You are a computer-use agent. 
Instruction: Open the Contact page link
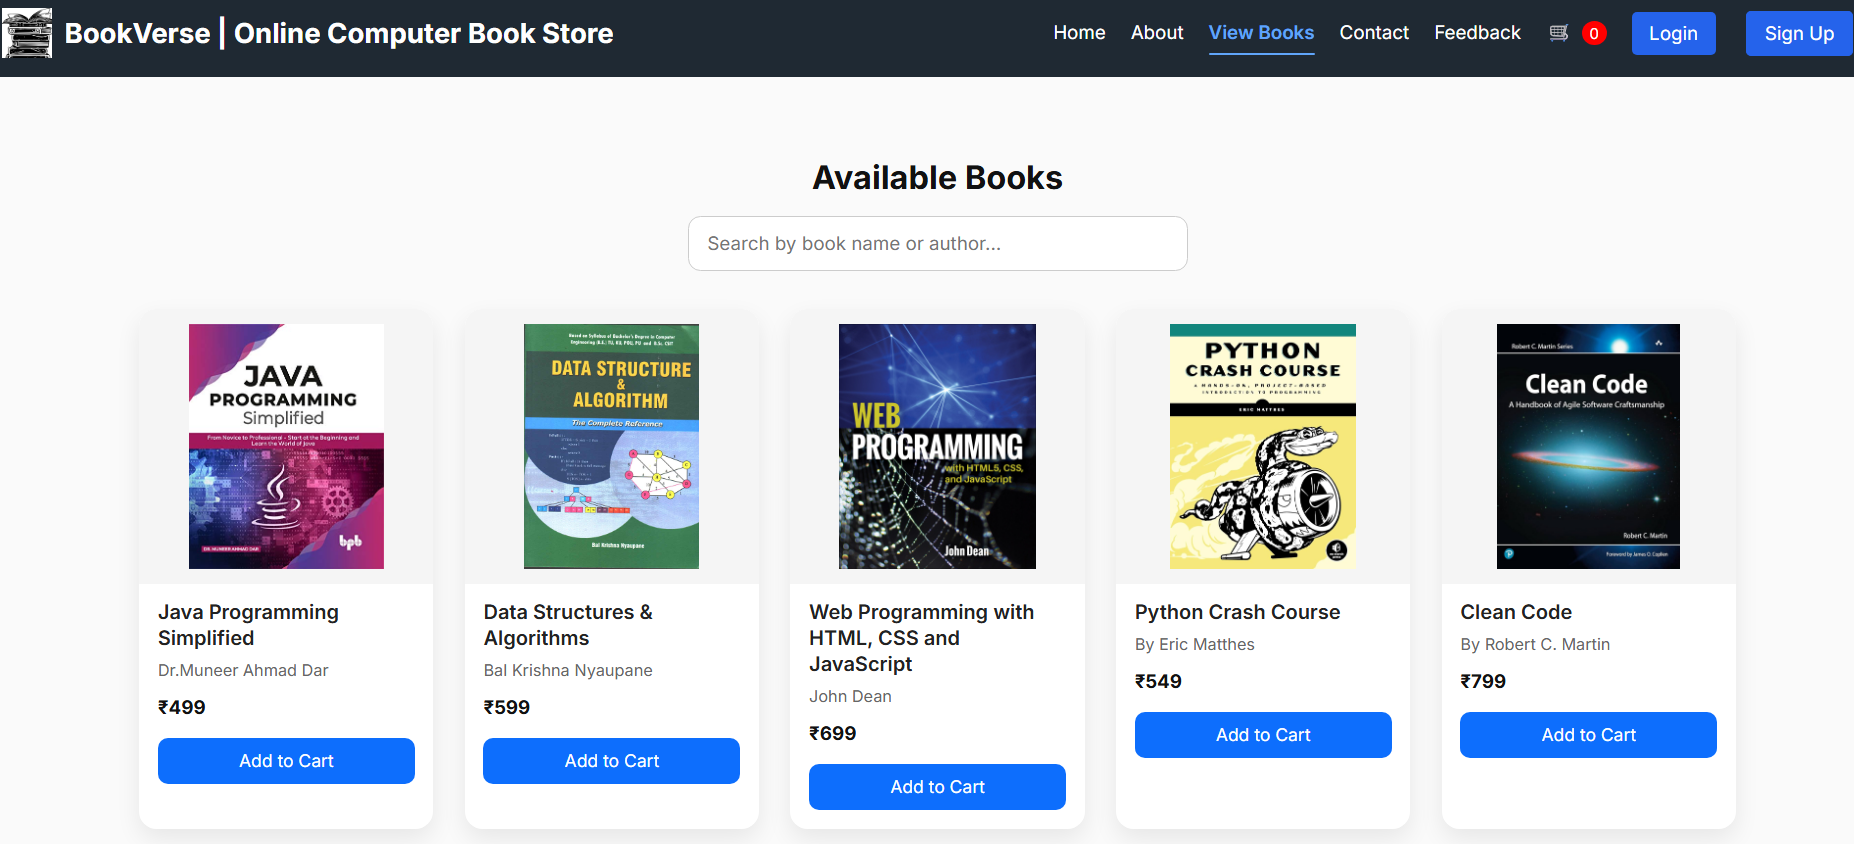[1374, 33]
